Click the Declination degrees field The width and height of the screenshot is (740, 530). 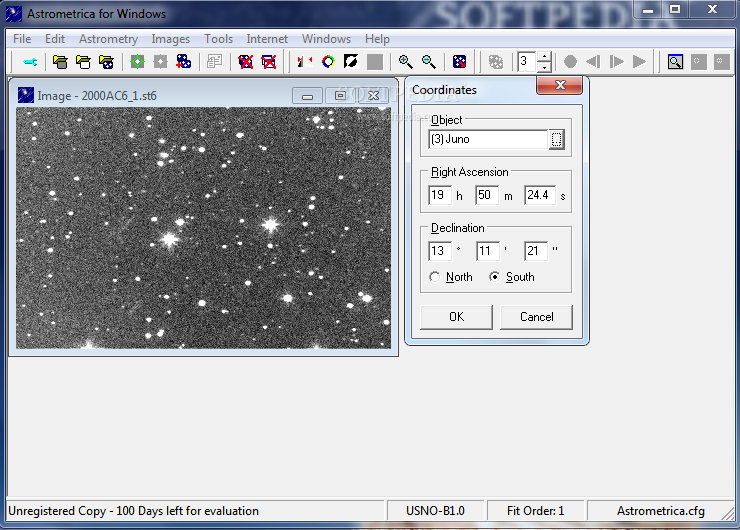440,251
